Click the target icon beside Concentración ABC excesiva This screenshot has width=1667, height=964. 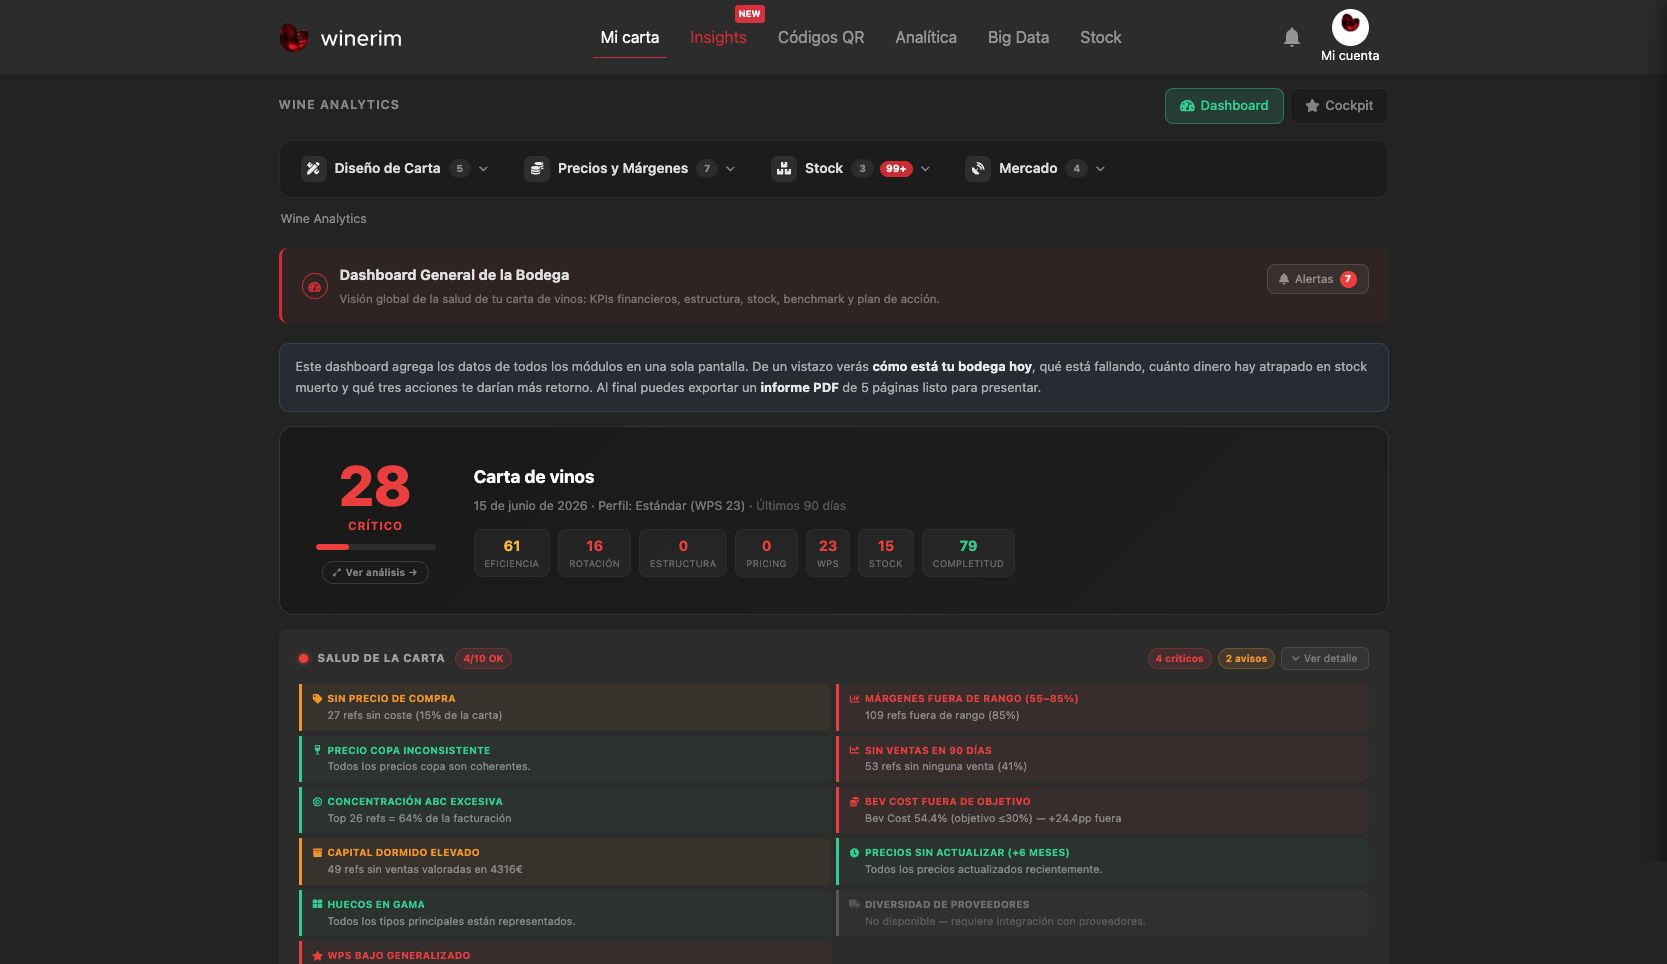point(317,801)
